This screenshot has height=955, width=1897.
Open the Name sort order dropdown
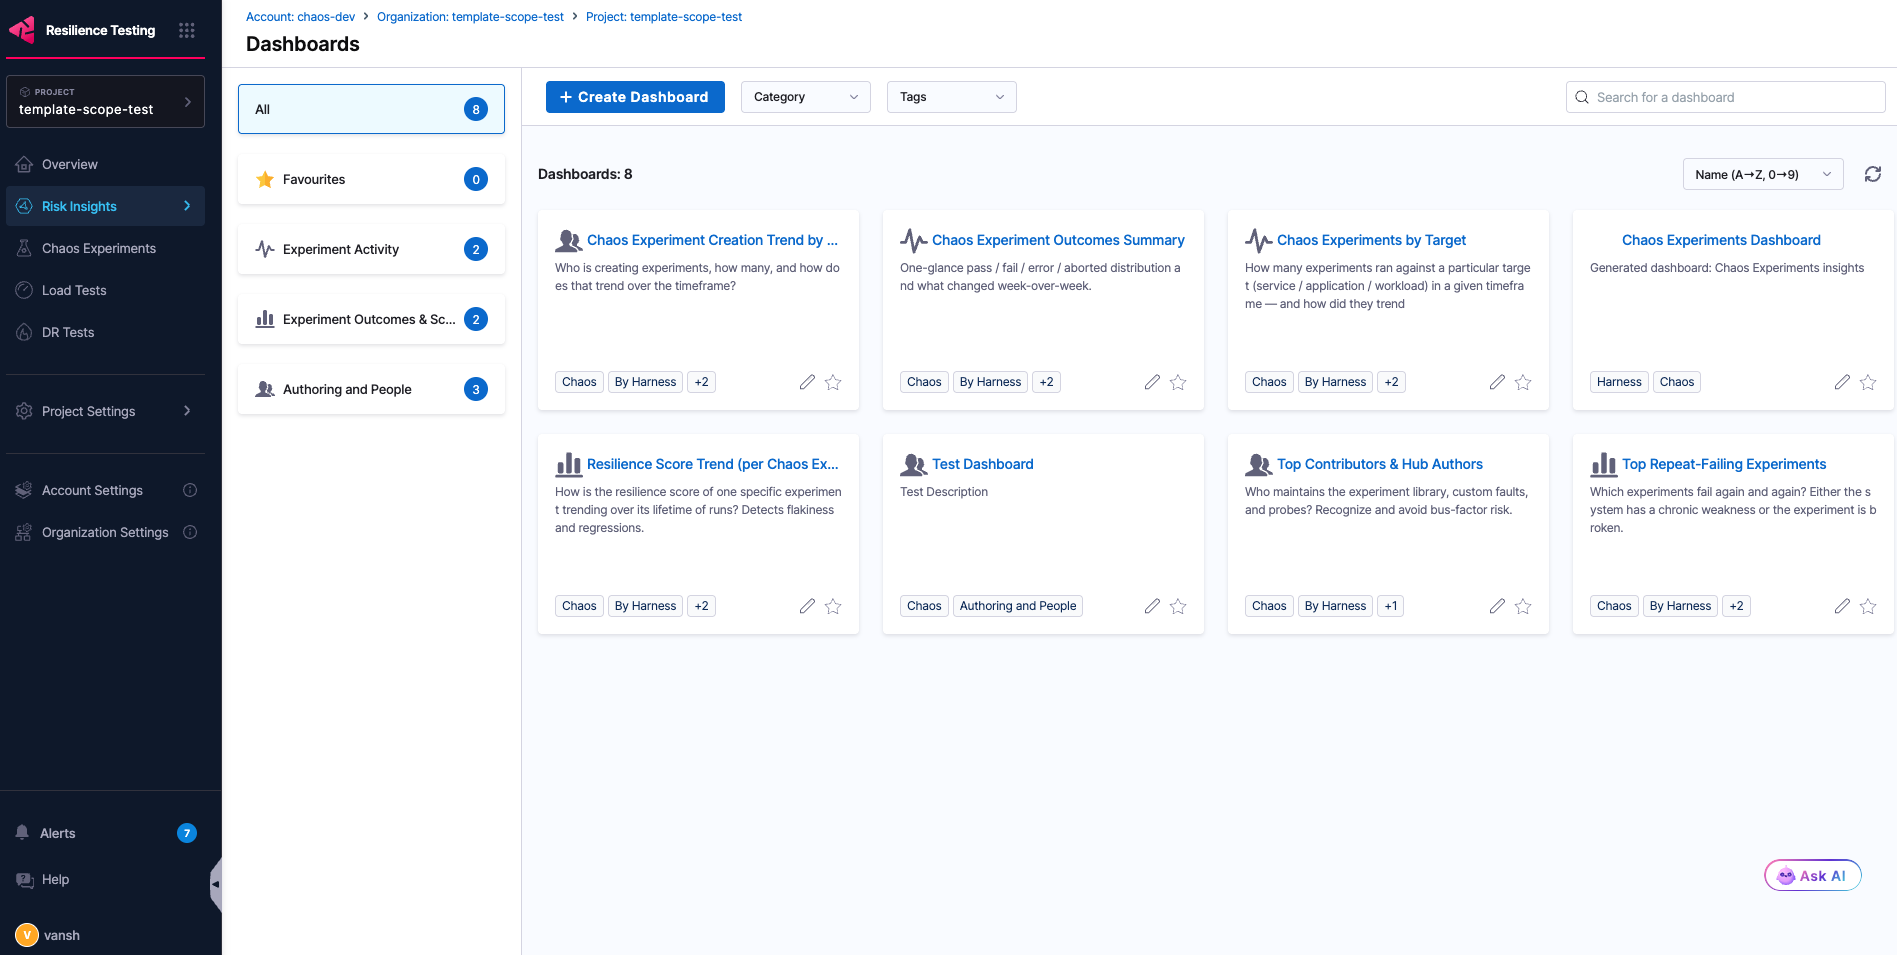(1763, 174)
